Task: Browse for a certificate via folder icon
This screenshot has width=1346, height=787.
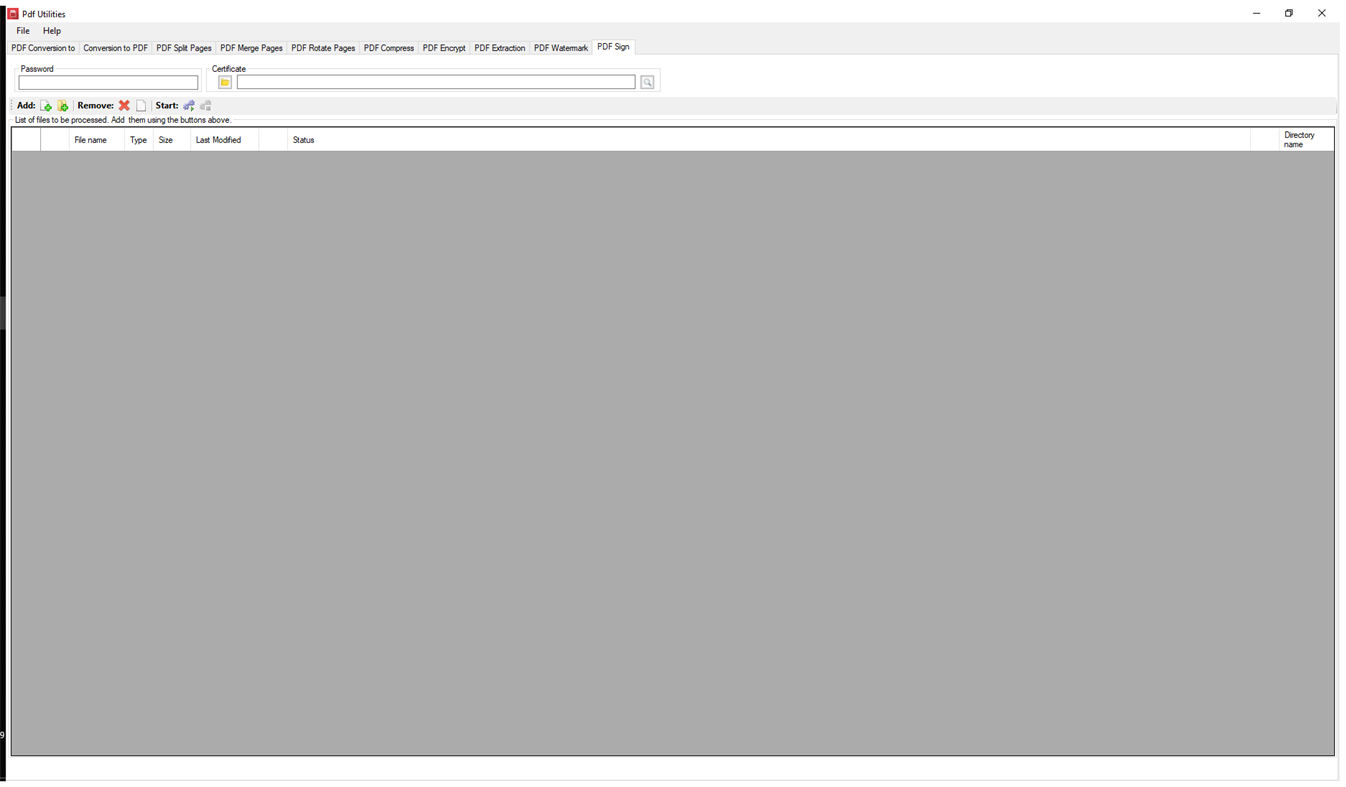Action: [x=224, y=82]
